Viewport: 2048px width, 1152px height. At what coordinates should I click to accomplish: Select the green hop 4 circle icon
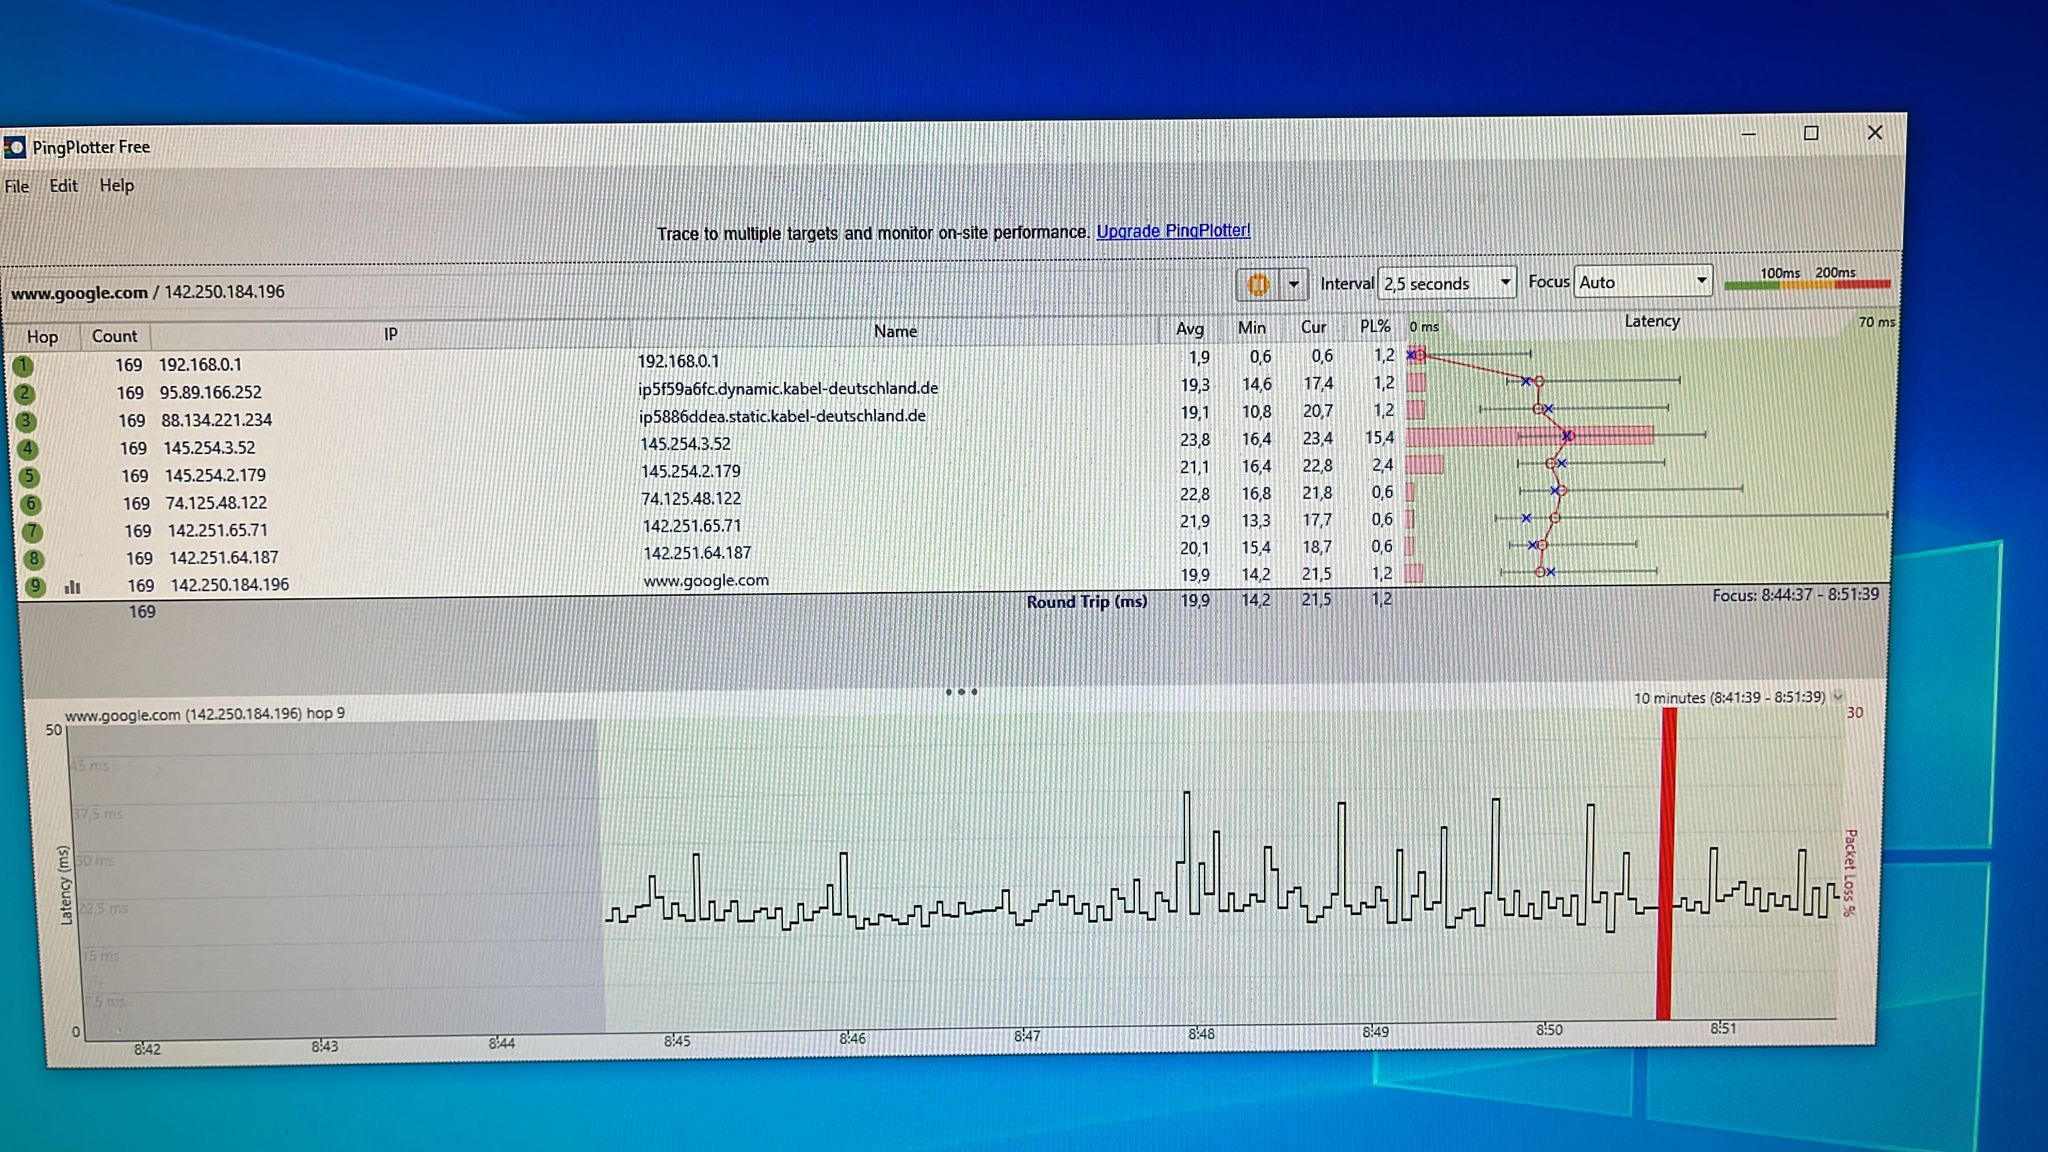(x=27, y=449)
